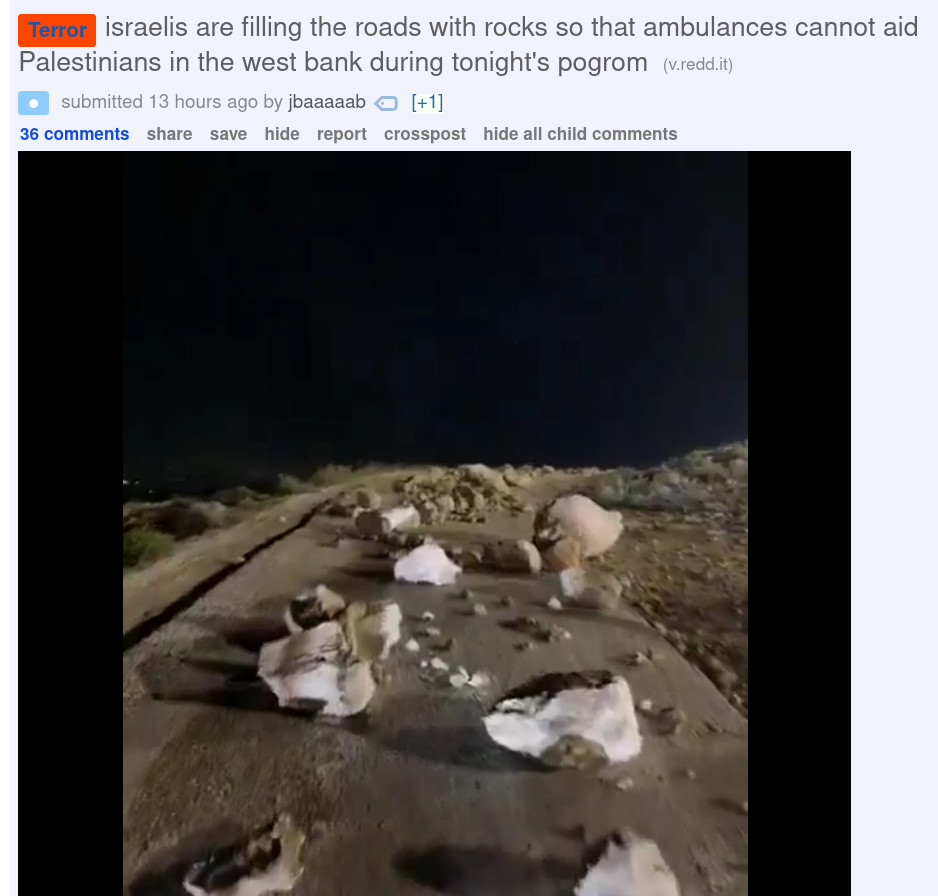The image size is (938, 896).
Task: Click the user tag icon beside jbaaaaab
Action: (x=386, y=103)
